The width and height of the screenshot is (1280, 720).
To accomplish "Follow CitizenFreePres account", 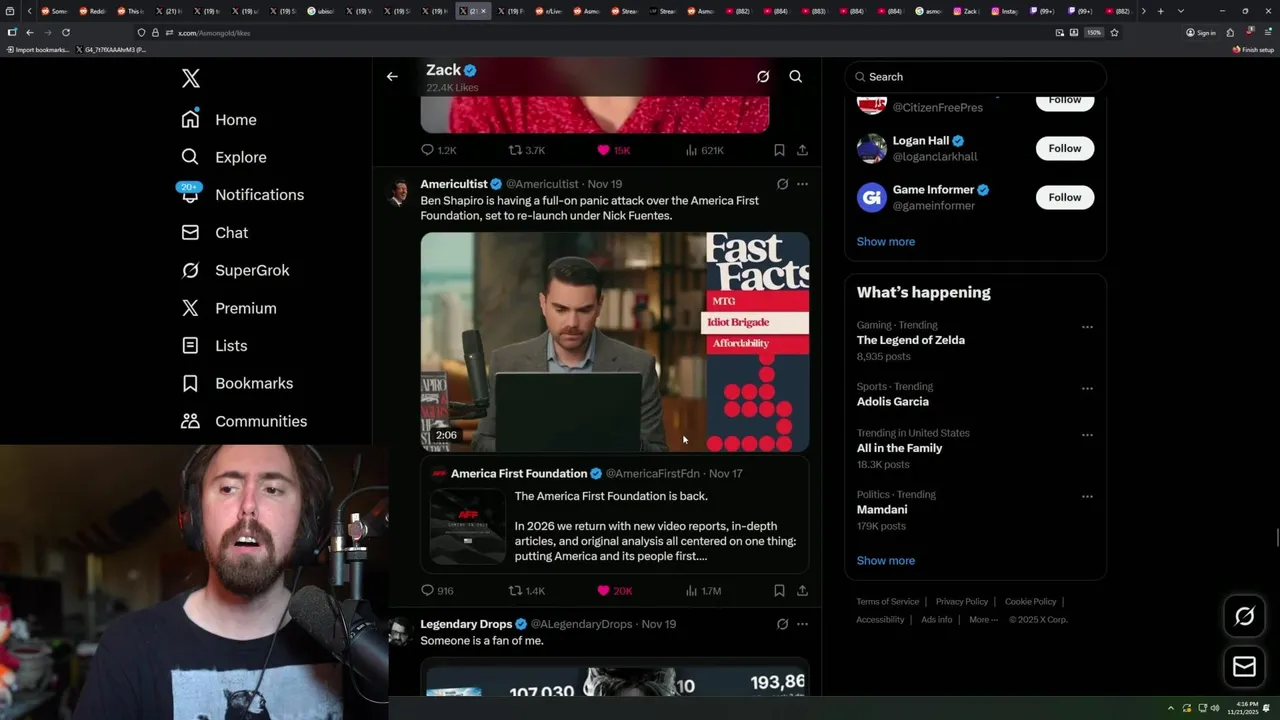I will tap(1065, 100).
